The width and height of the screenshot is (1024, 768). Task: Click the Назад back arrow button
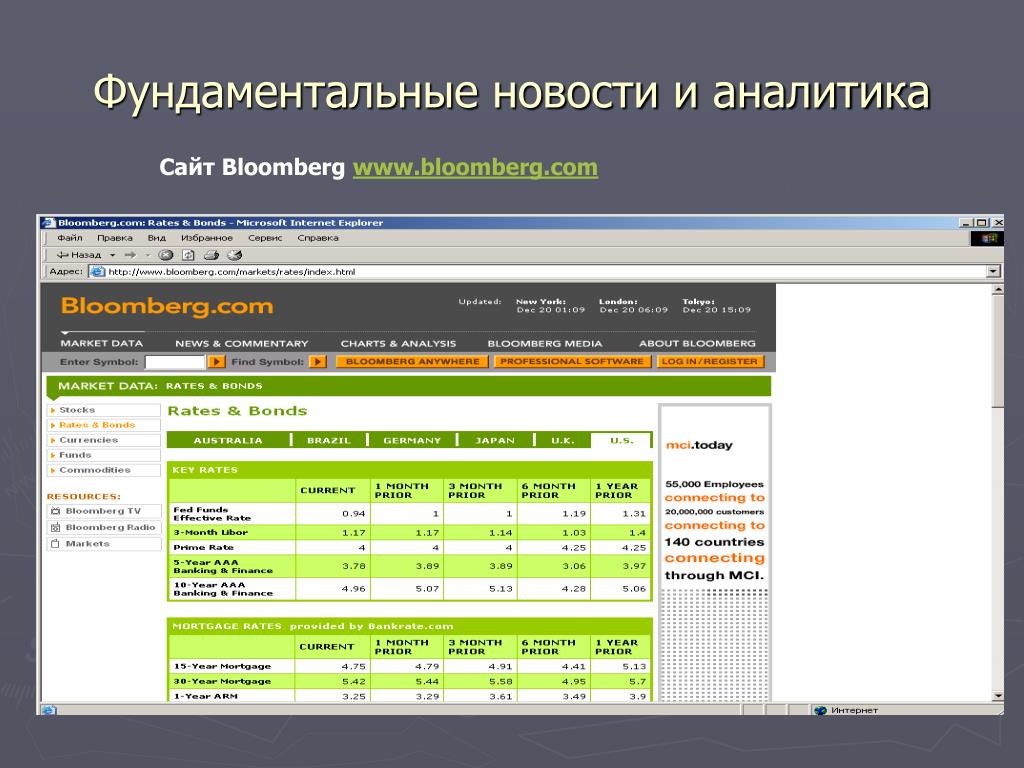78,255
